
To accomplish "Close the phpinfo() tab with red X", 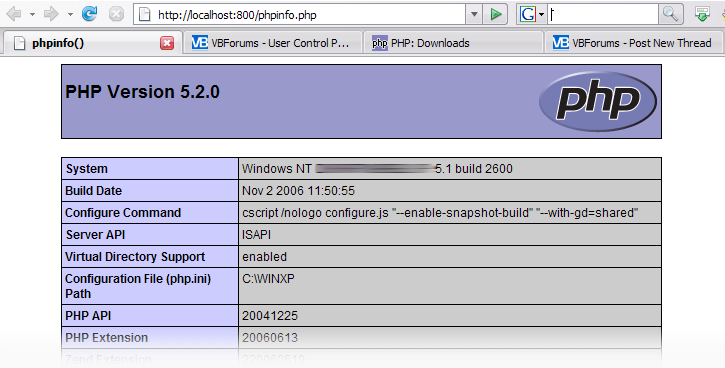I will (167, 43).
